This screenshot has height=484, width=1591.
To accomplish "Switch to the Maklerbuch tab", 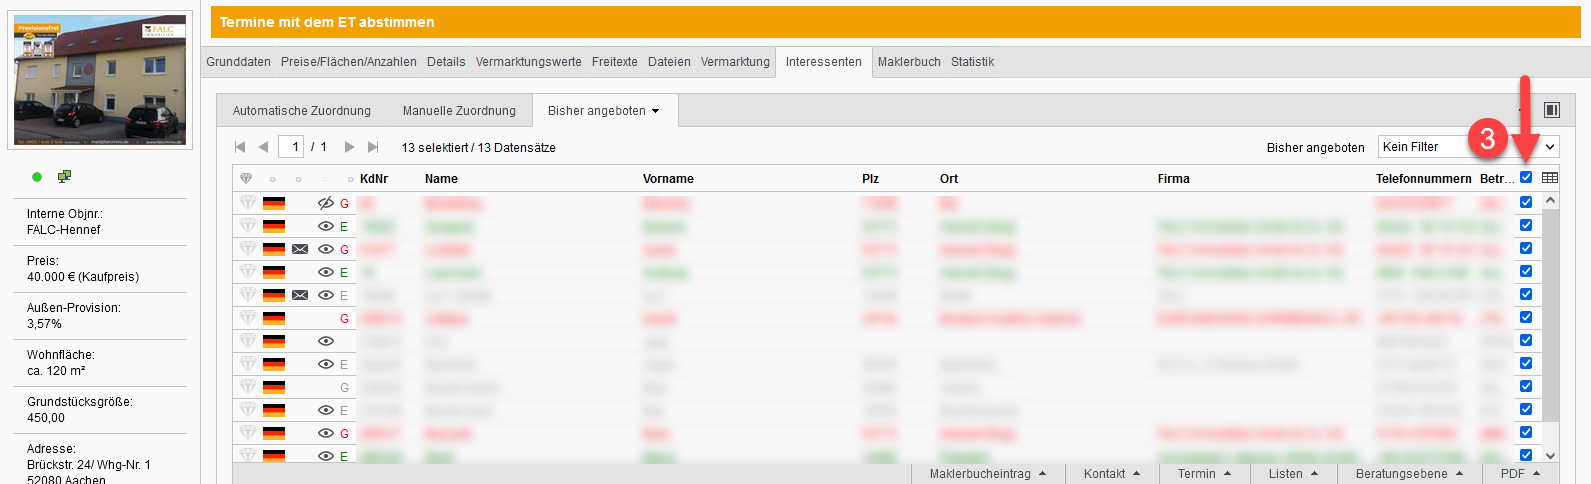I will (x=908, y=62).
